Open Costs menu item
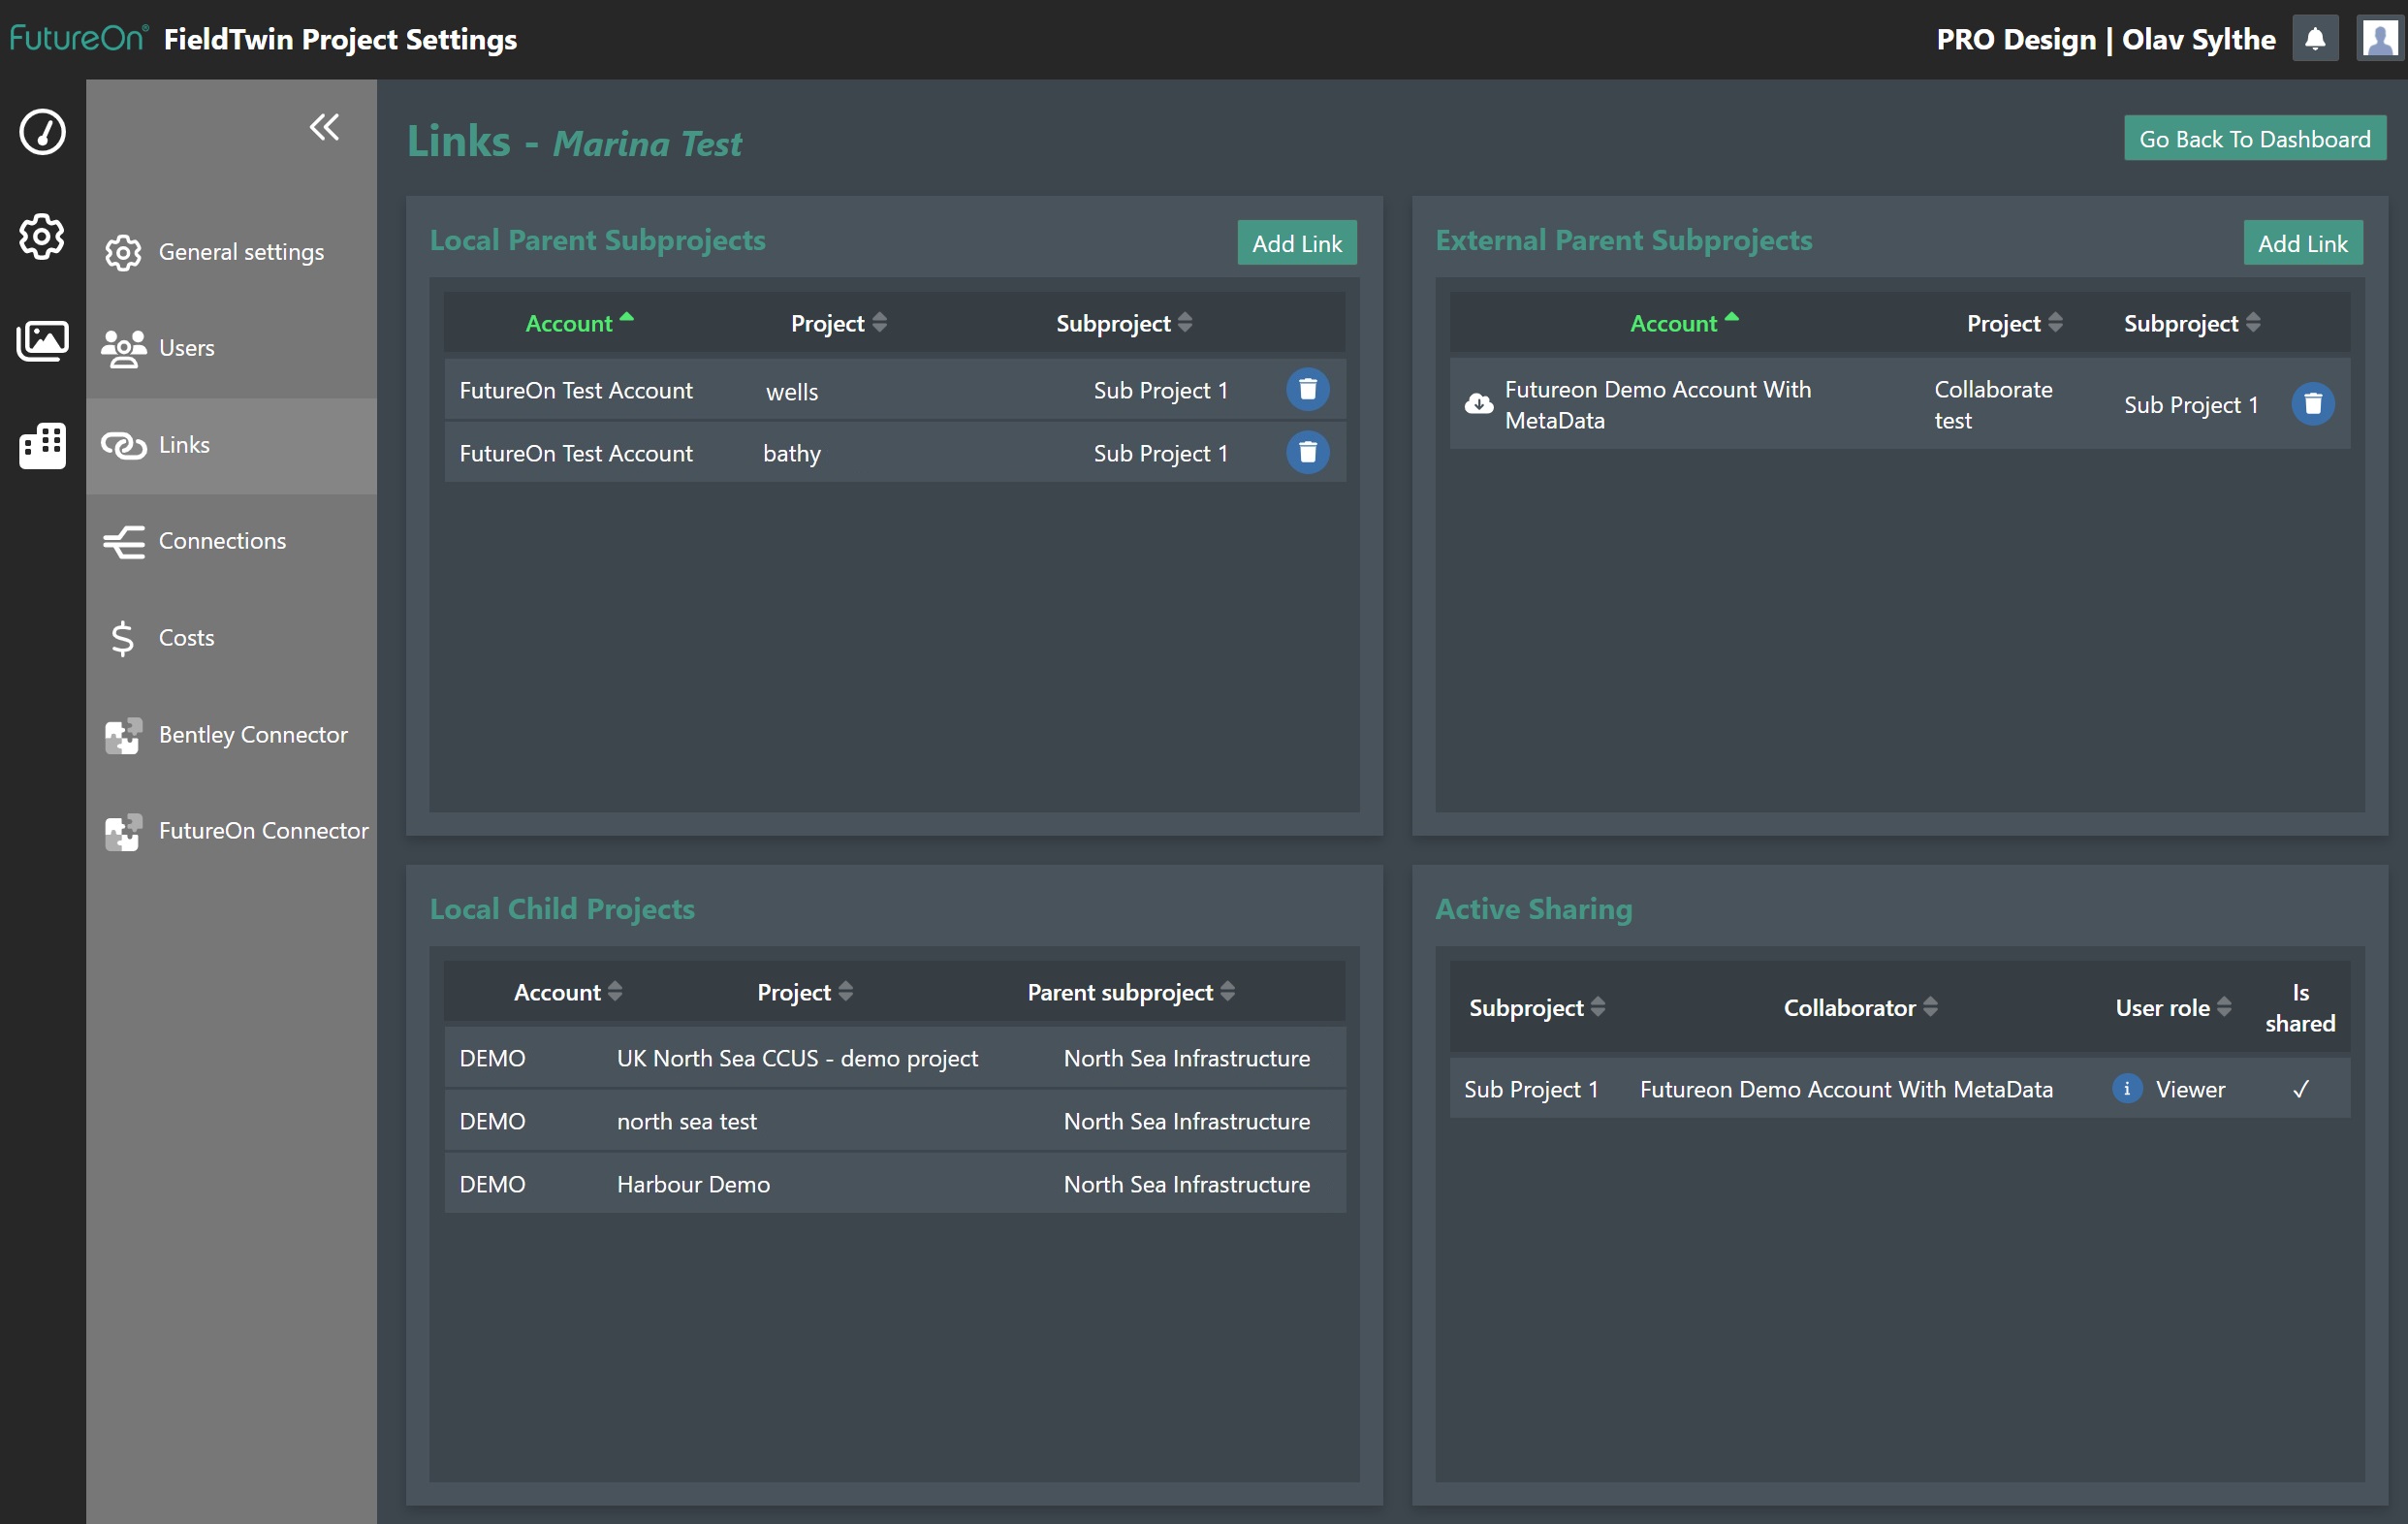The width and height of the screenshot is (2408, 1524). (231, 638)
